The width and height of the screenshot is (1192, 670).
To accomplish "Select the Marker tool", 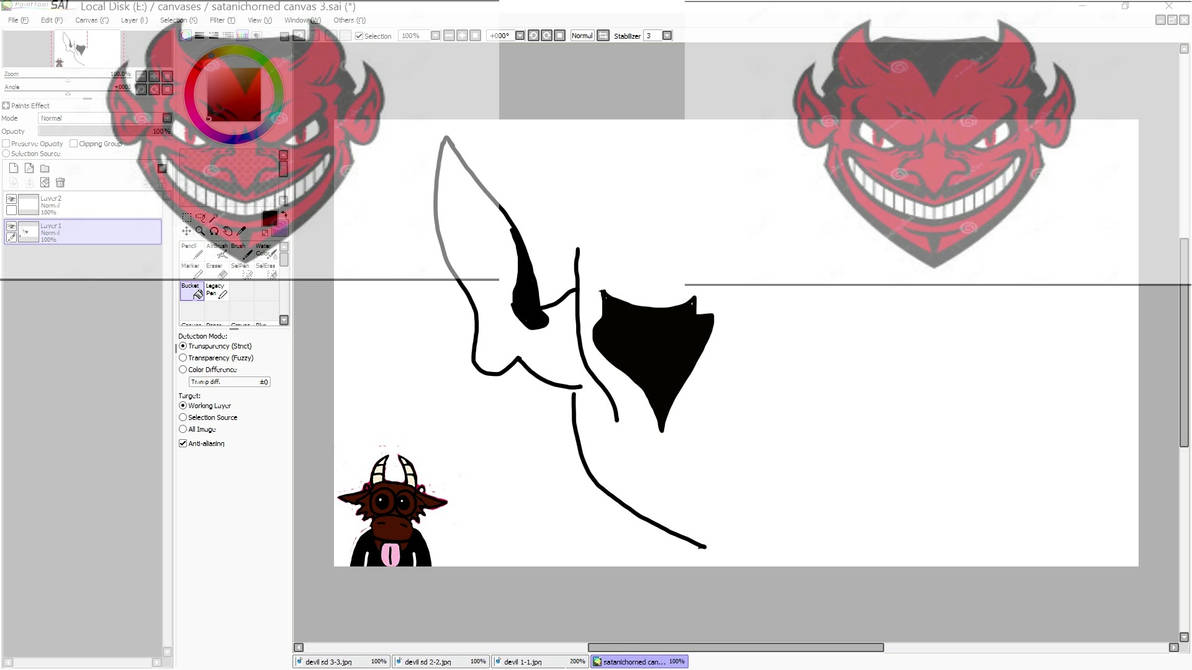I will tap(192, 271).
